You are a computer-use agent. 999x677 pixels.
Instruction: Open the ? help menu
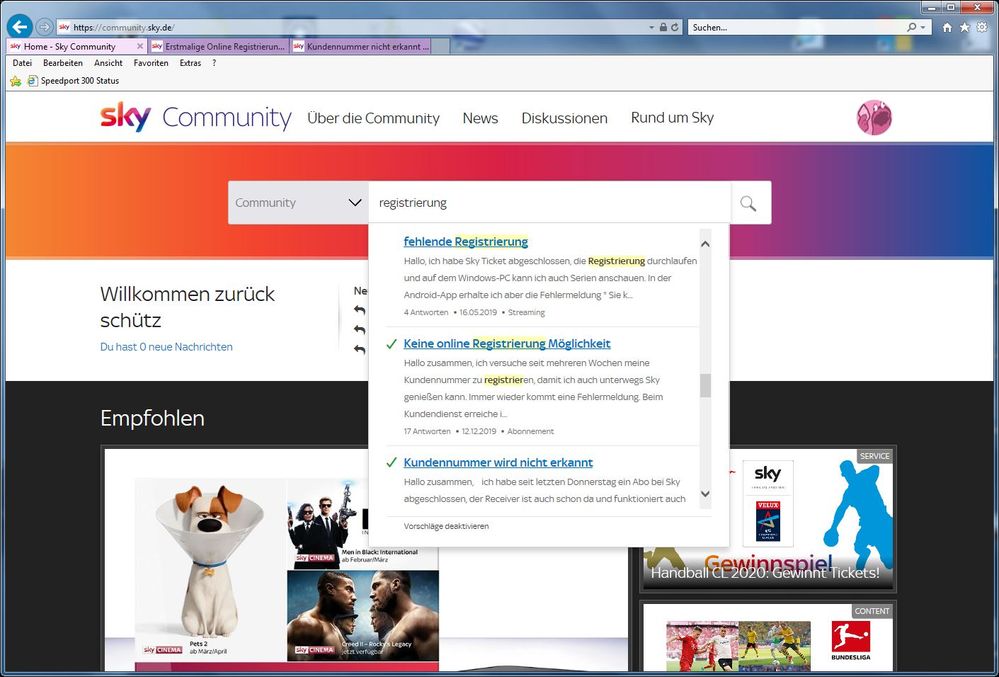pos(214,63)
